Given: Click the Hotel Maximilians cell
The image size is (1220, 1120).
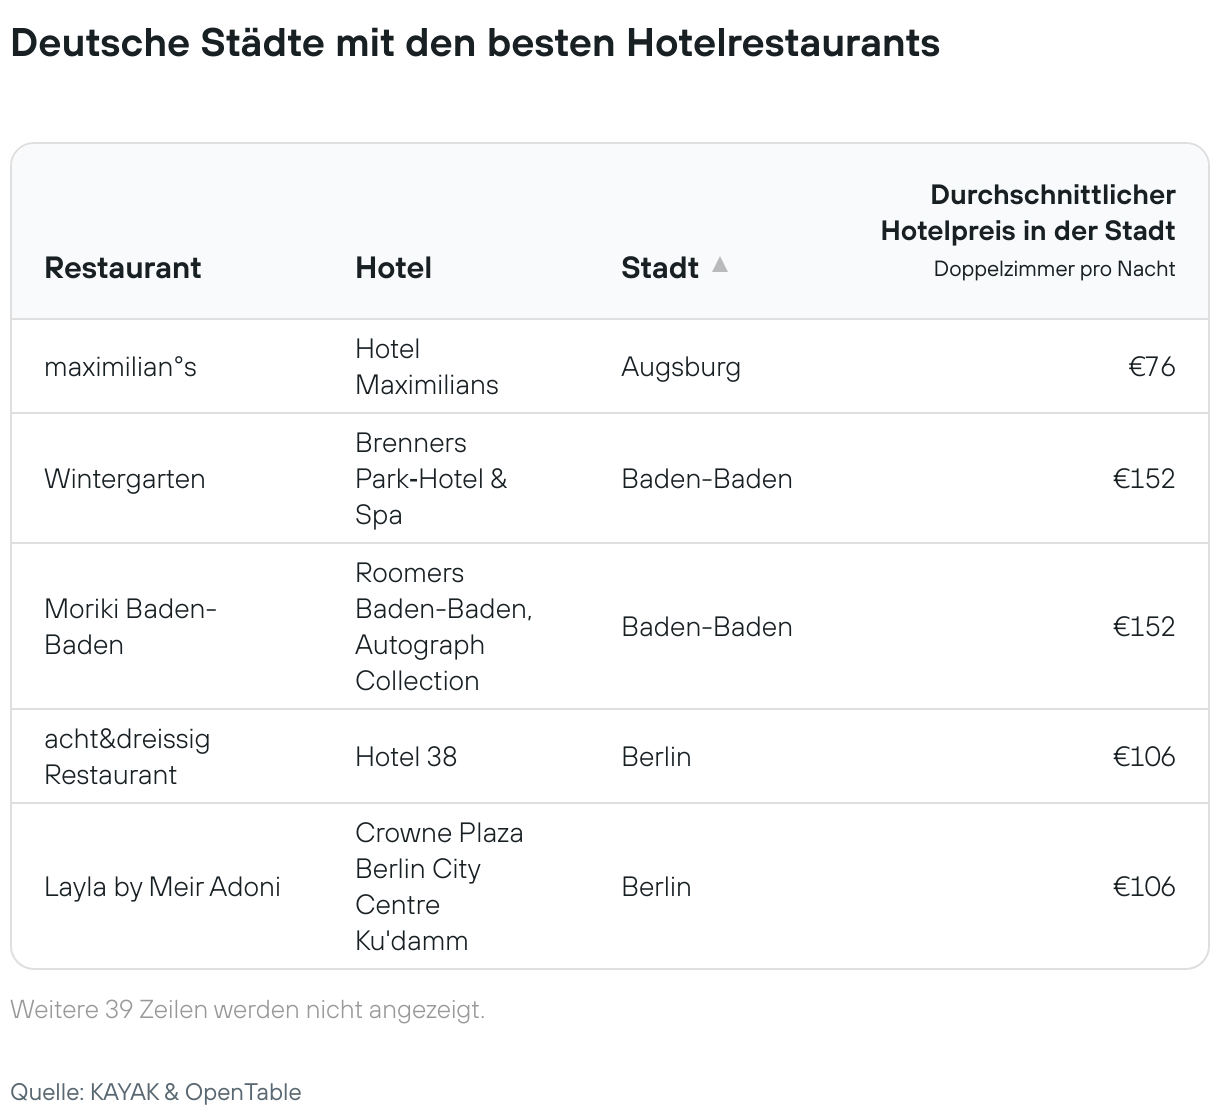Looking at the screenshot, I should coord(427,367).
